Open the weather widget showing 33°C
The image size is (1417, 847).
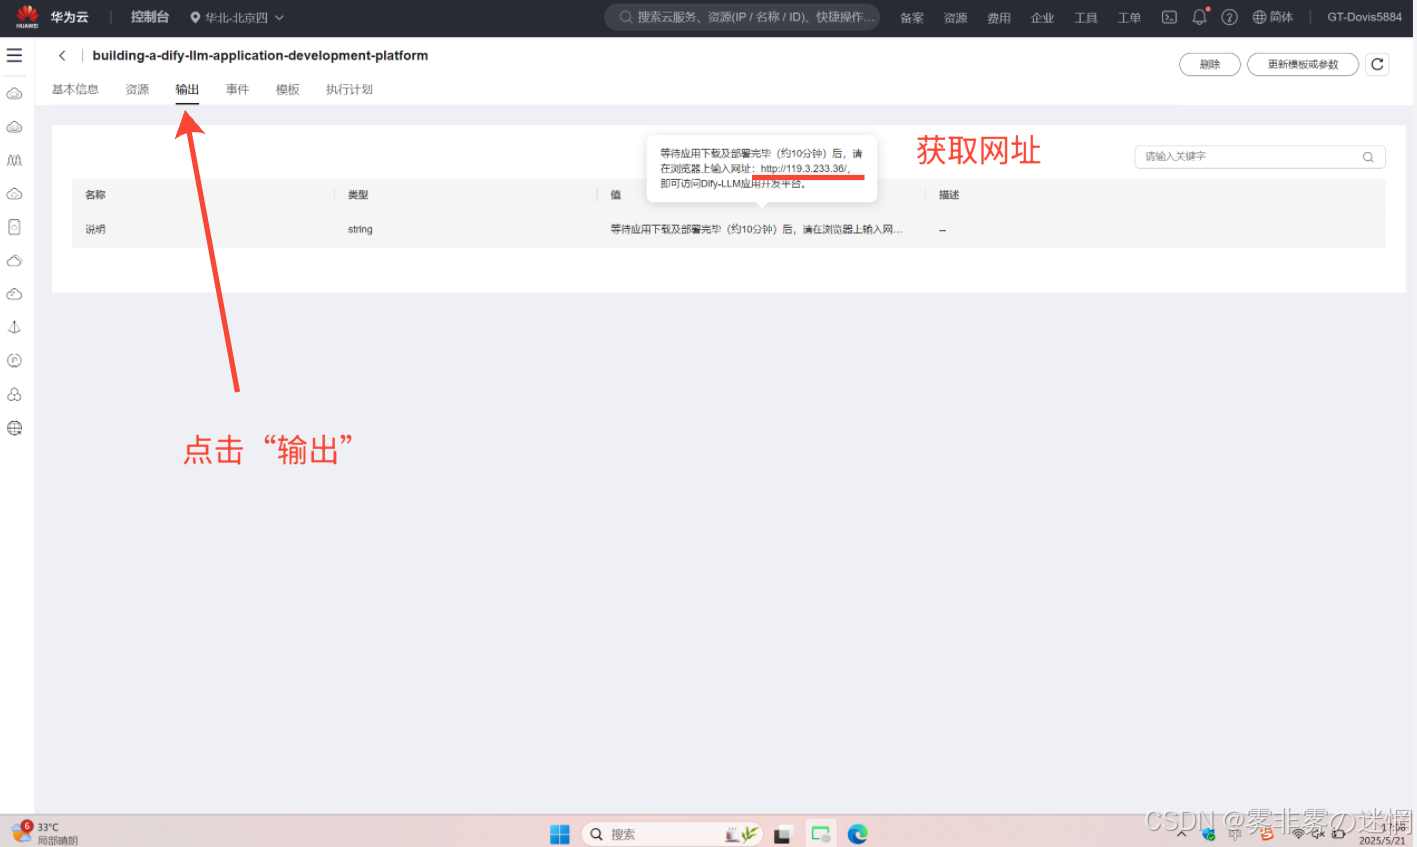[44, 833]
